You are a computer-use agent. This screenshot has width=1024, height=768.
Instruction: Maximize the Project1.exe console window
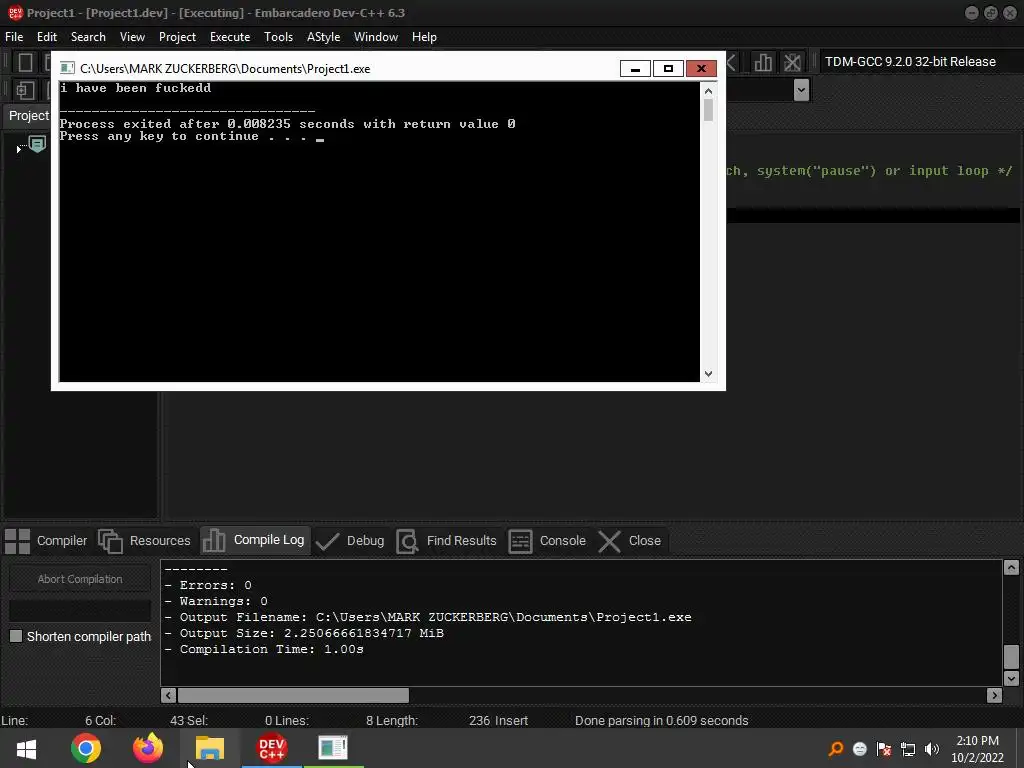tap(668, 69)
